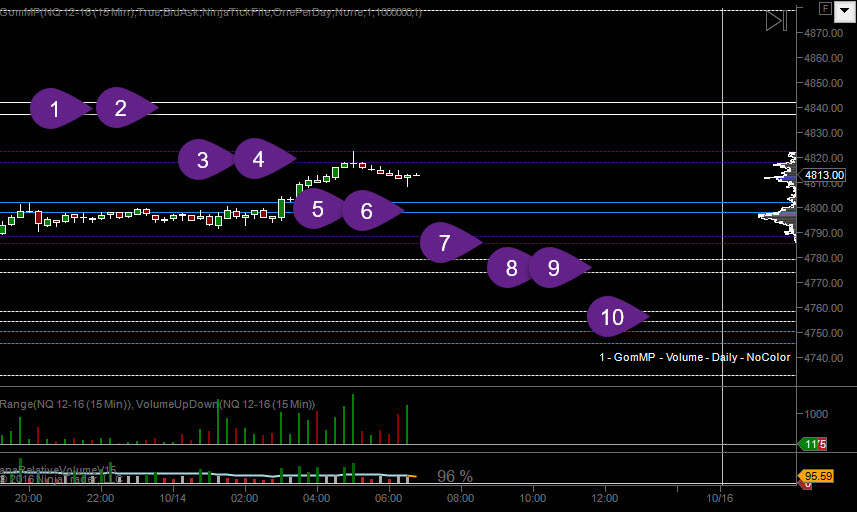Click the 4870.00 price axis label

coord(823,33)
